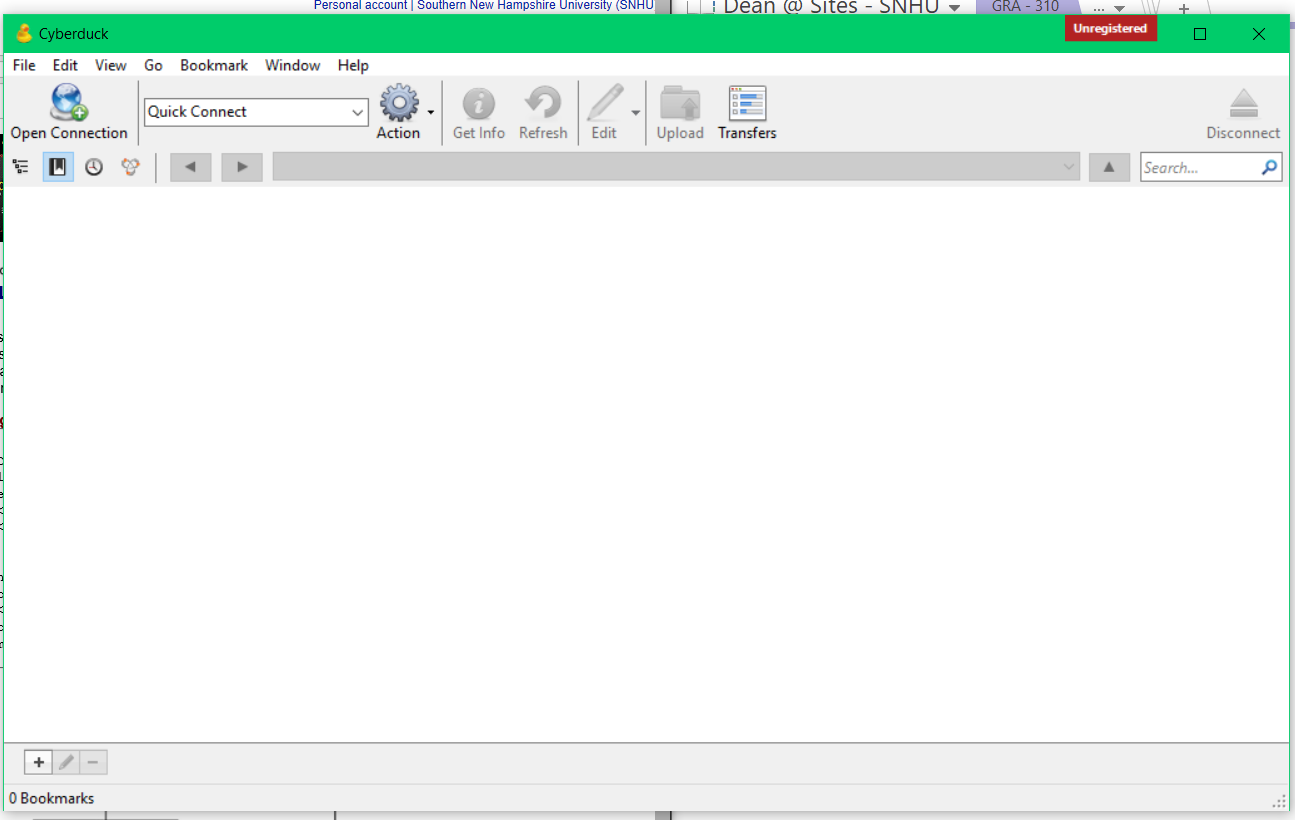Click the Edit pencil icon in the toolbar
The height and width of the screenshot is (820, 1295).
[x=604, y=104]
